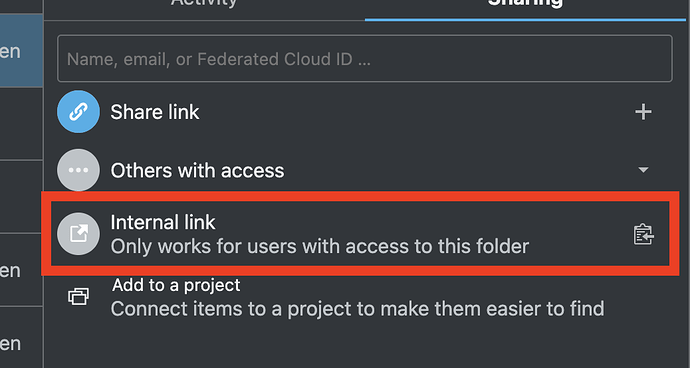Focus the Name, email, or Federated Cloud ID field
Viewport: 690px width, 368px height.
[x=365, y=59]
